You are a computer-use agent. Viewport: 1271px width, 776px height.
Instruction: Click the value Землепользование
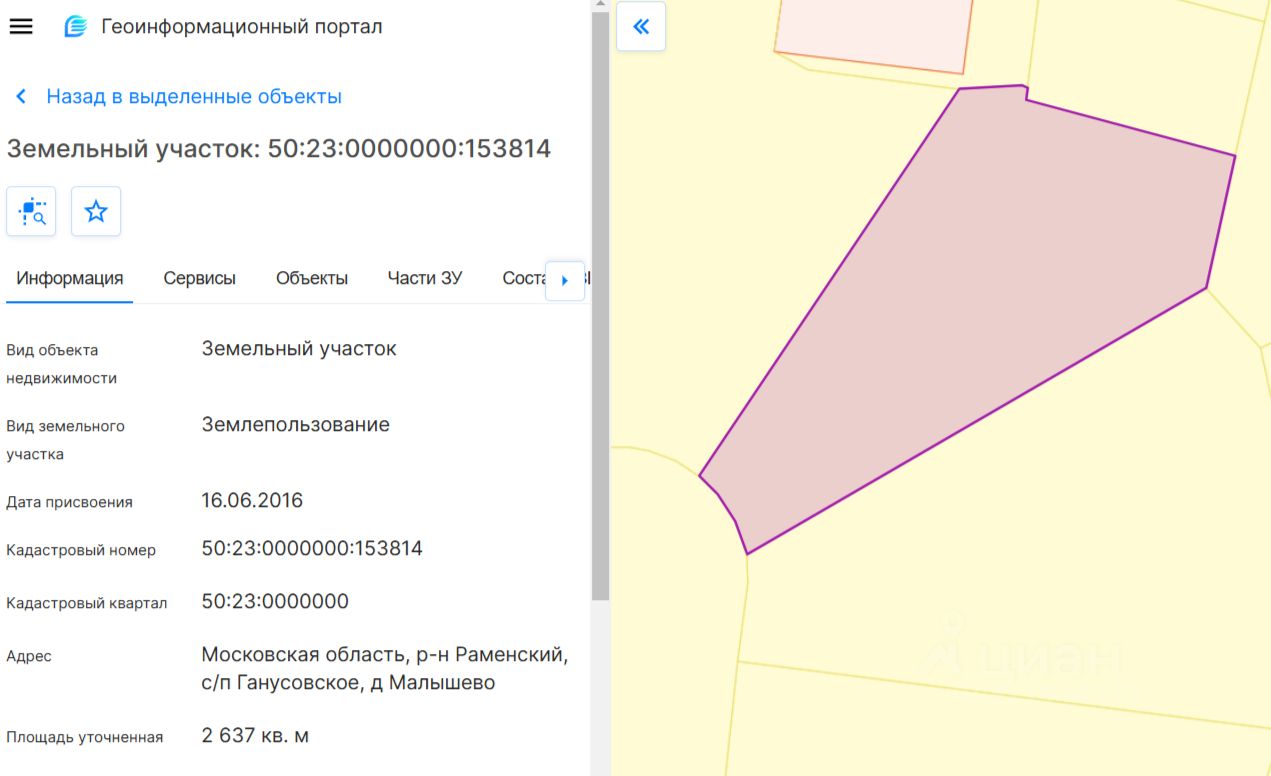coord(296,424)
